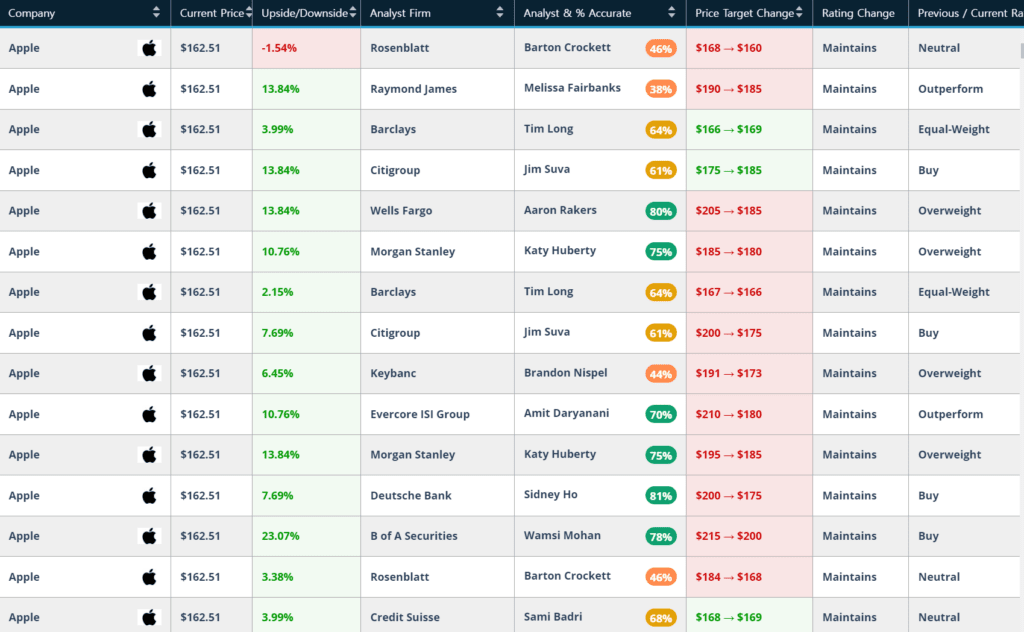Sort by Current Price column arrows
The height and width of the screenshot is (632, 1024).
point(247,13)
